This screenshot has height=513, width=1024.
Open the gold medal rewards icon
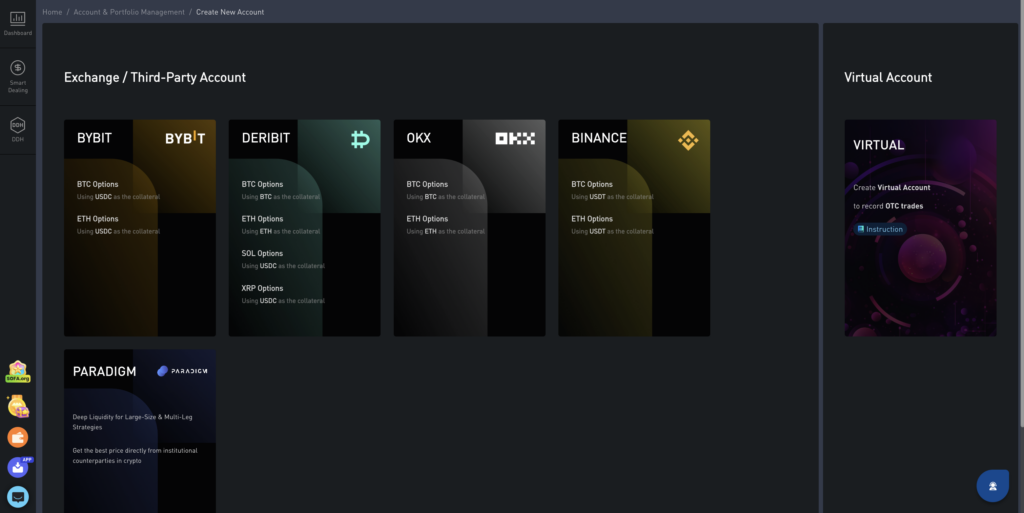[x=18, y=405]
